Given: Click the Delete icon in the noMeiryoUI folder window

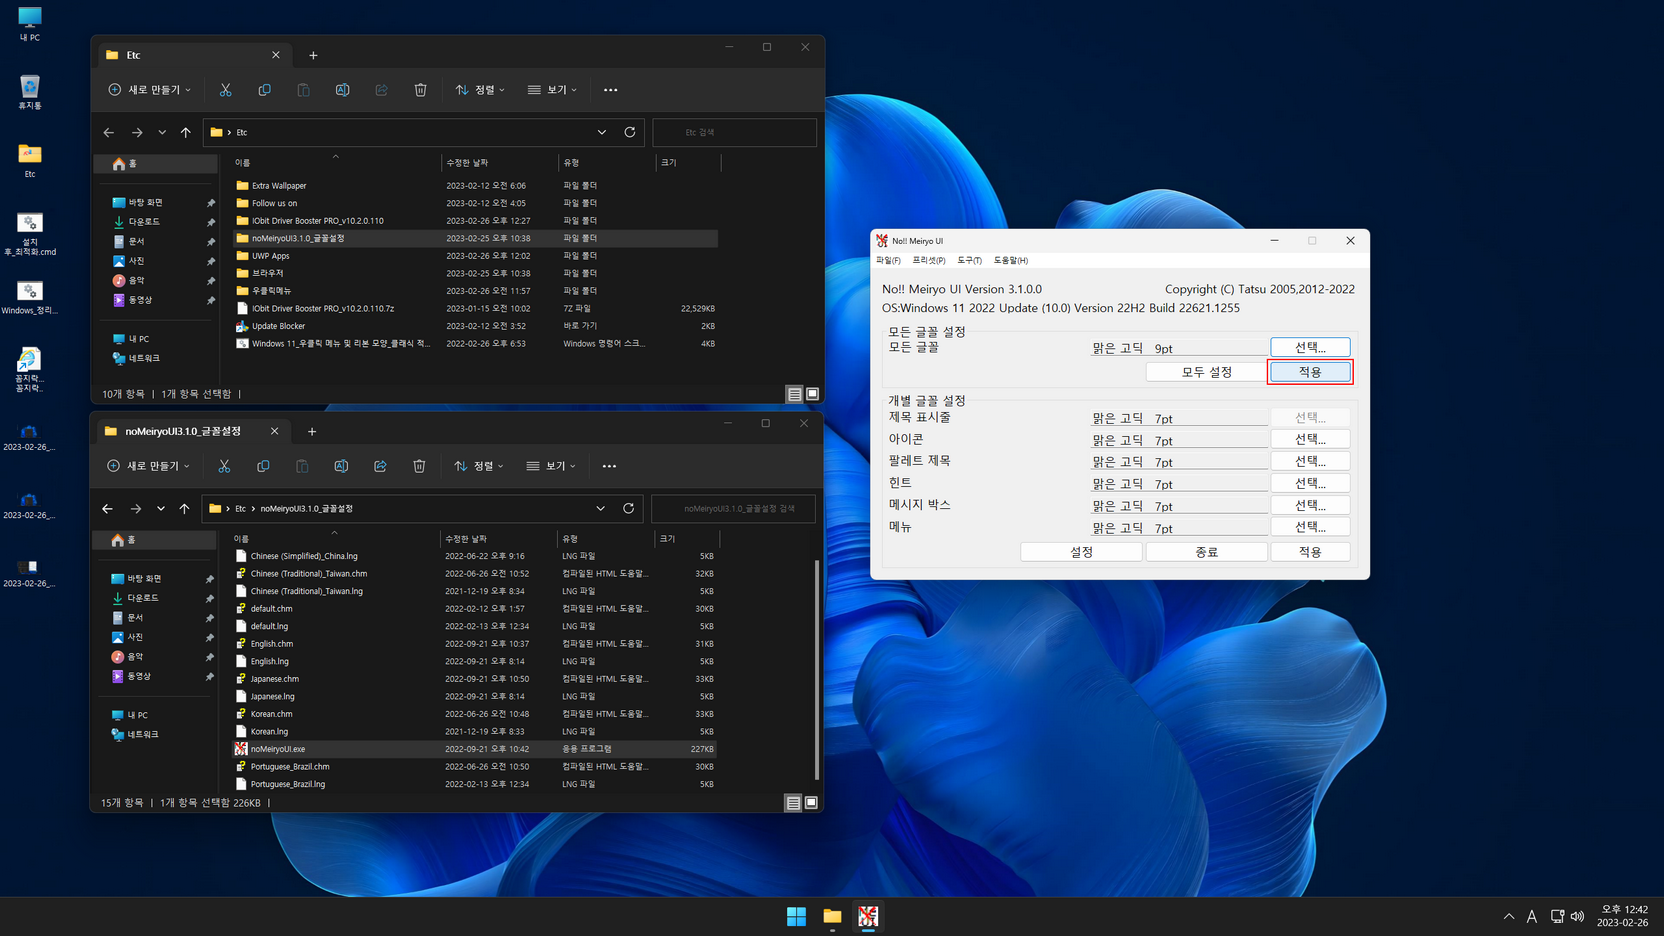Looking at the screenshot, I should click(419, 466).
